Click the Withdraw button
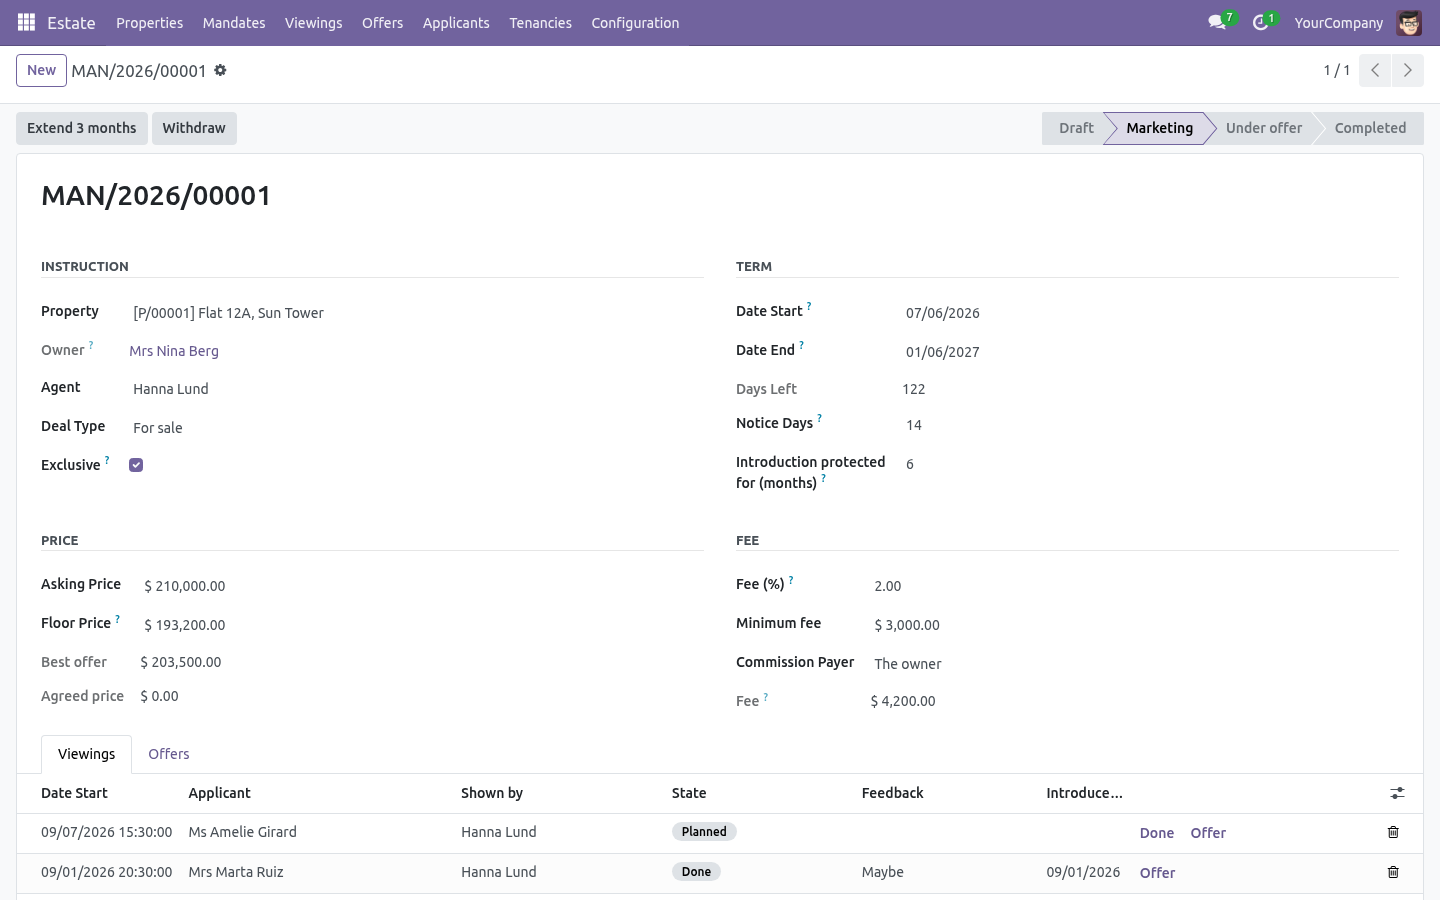 194,128
